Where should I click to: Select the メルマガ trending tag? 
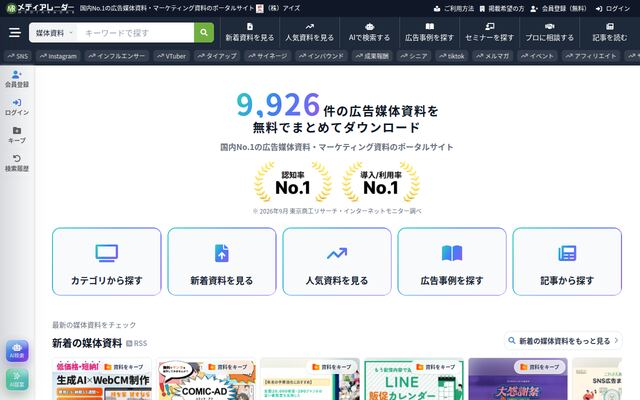pos(493,56)
